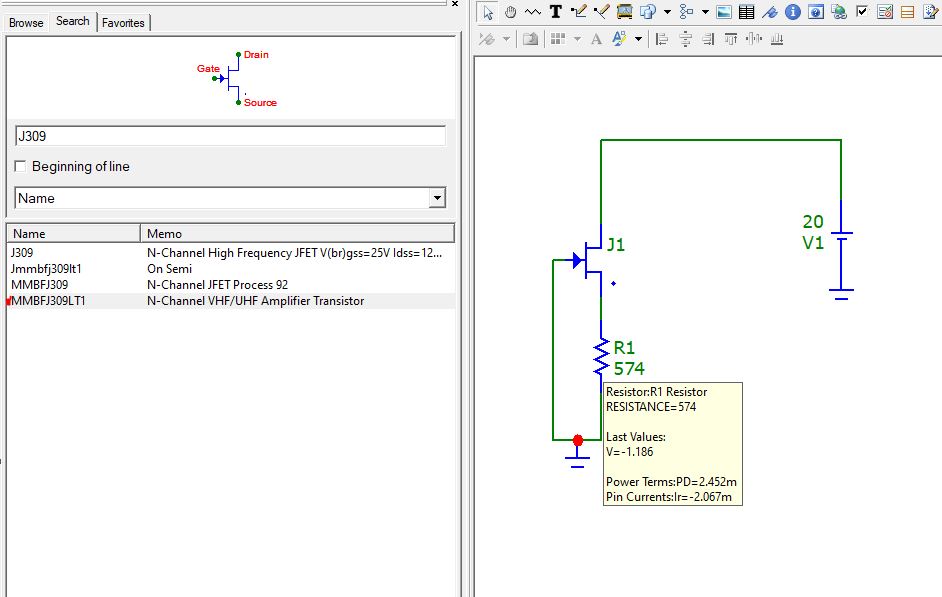942x597 pixels.
Task: Switch to the Favorites tab
Action: [123, 22]
